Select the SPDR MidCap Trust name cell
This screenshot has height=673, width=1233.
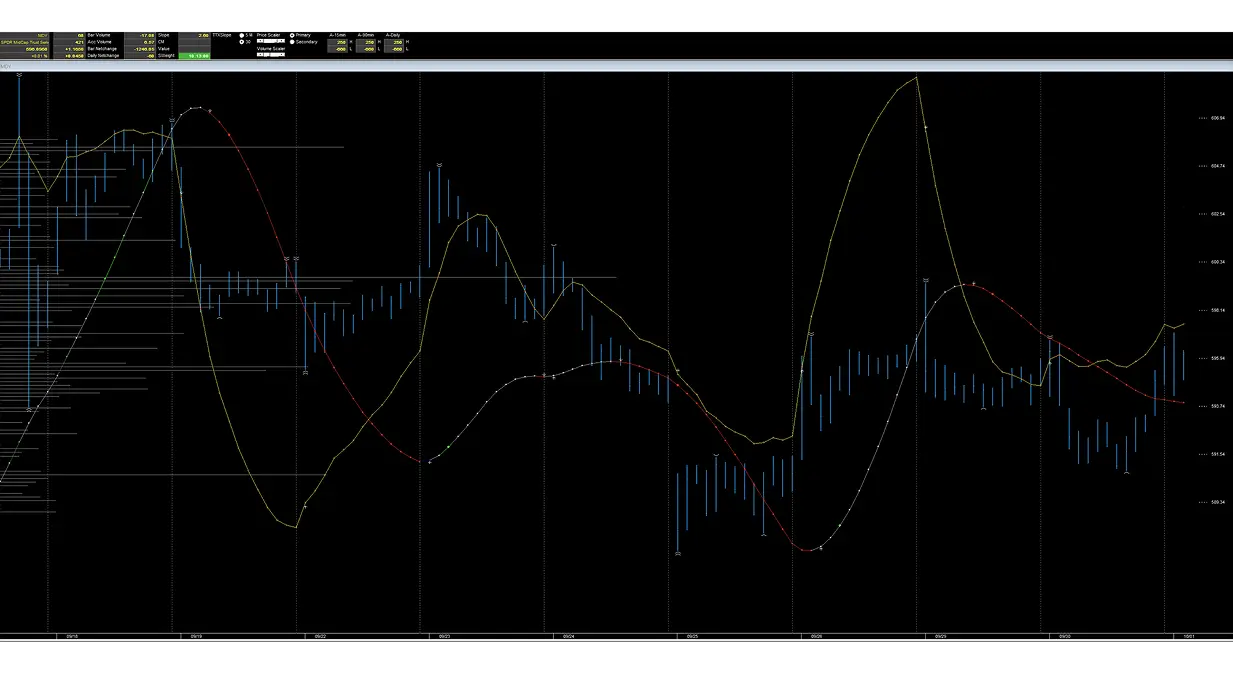click(24, 42)
